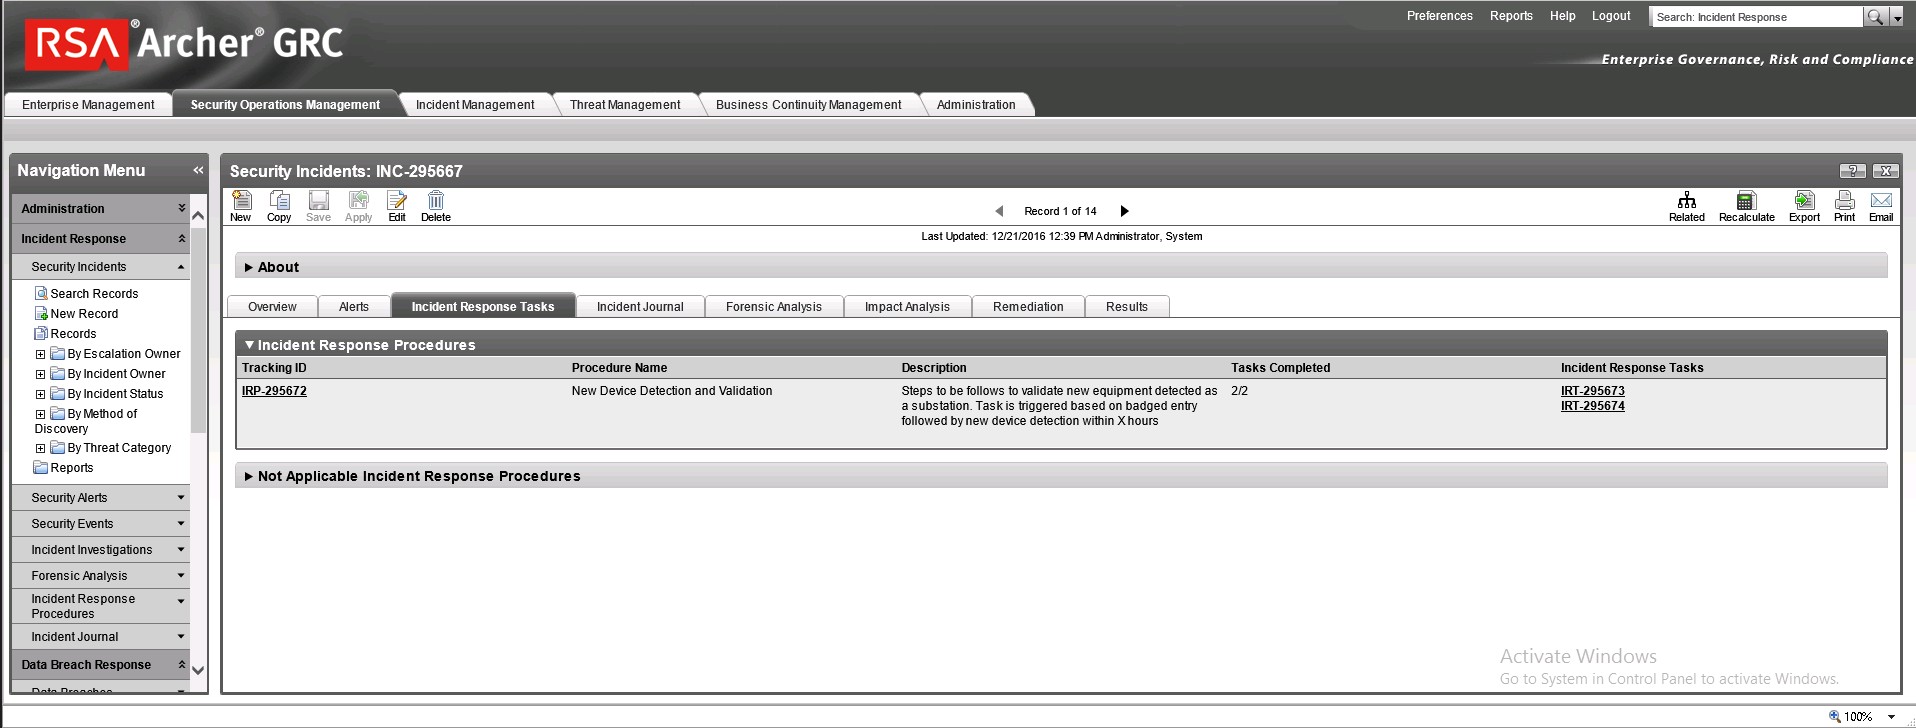1916x728 pixels.
Task: Select the Alerts record tab
Action: (354, 307)
